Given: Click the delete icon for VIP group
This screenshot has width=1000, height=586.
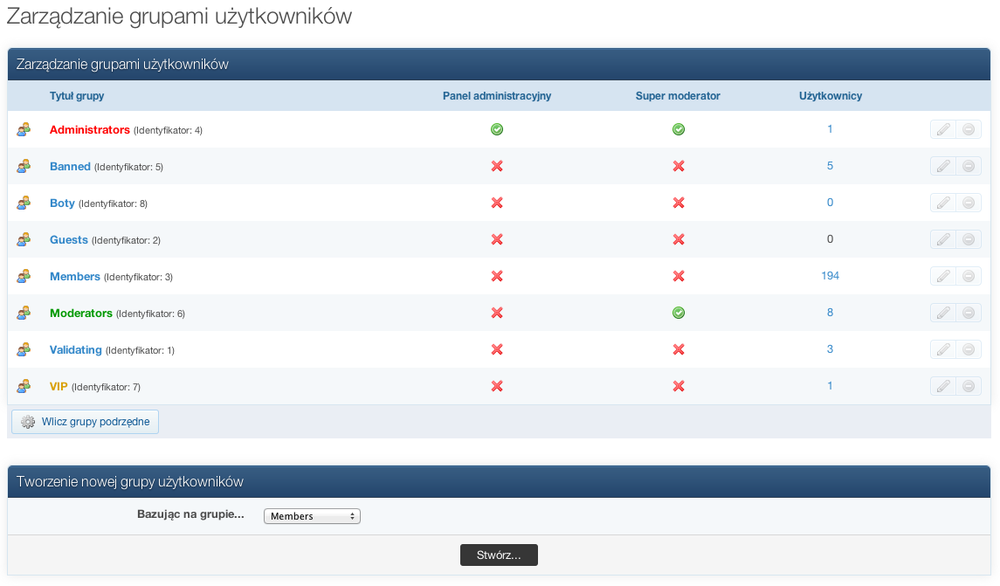Looking at the screenshot, I should (x=968, y=387).
